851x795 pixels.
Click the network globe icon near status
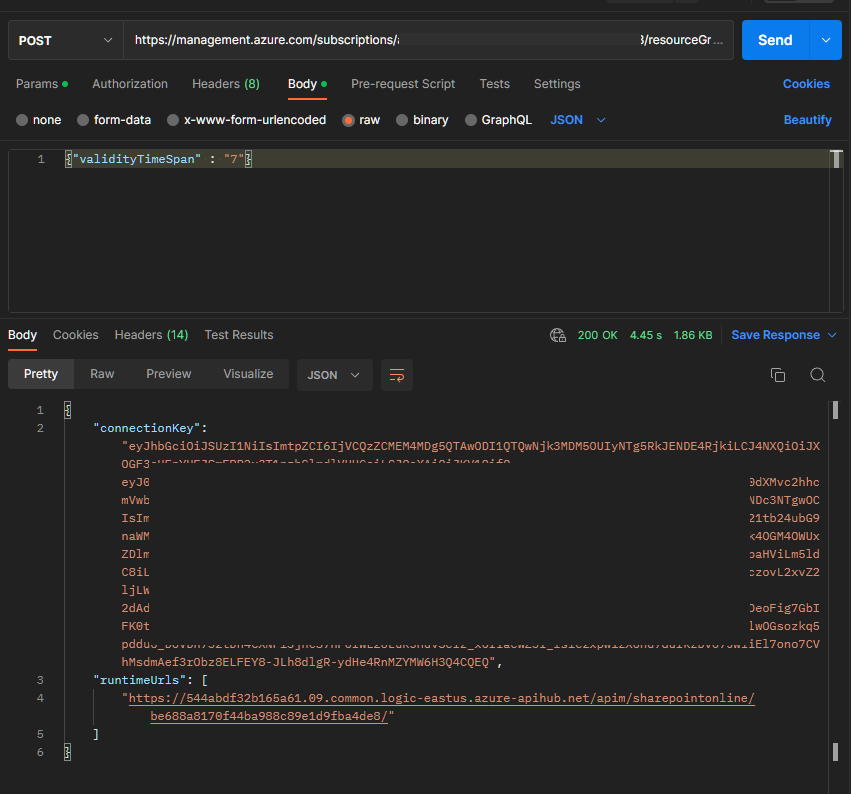coord(558,335)
